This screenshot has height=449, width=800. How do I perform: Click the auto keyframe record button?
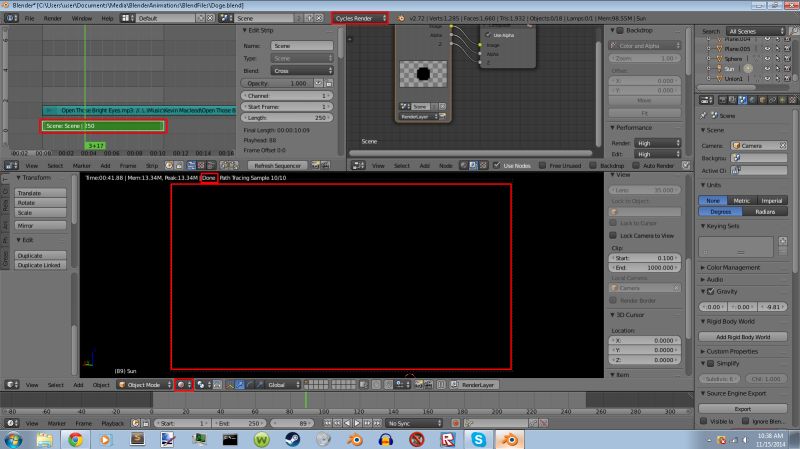[x=456, y=423]
